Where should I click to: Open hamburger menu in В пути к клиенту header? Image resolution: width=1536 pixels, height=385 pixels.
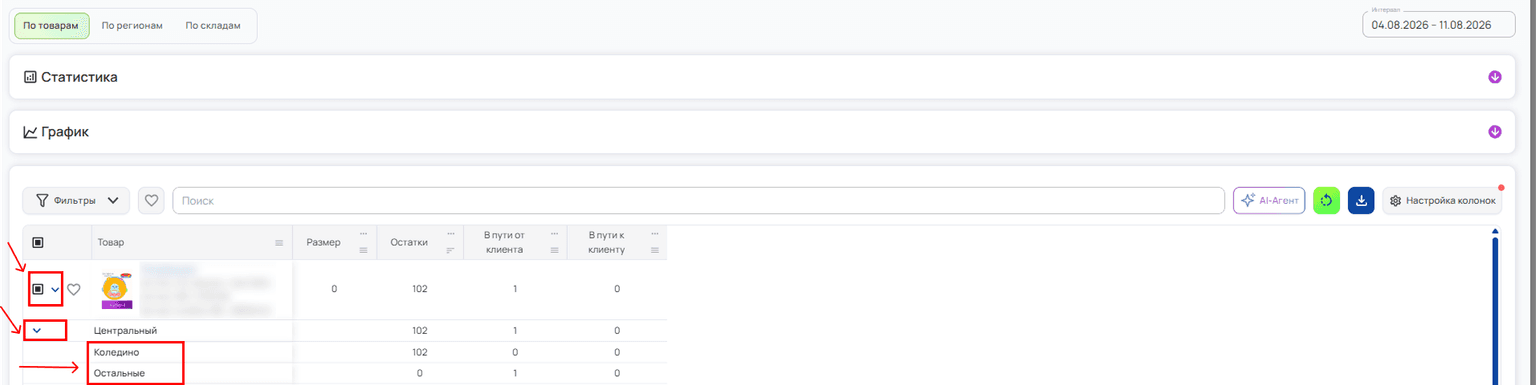[656, 250]
